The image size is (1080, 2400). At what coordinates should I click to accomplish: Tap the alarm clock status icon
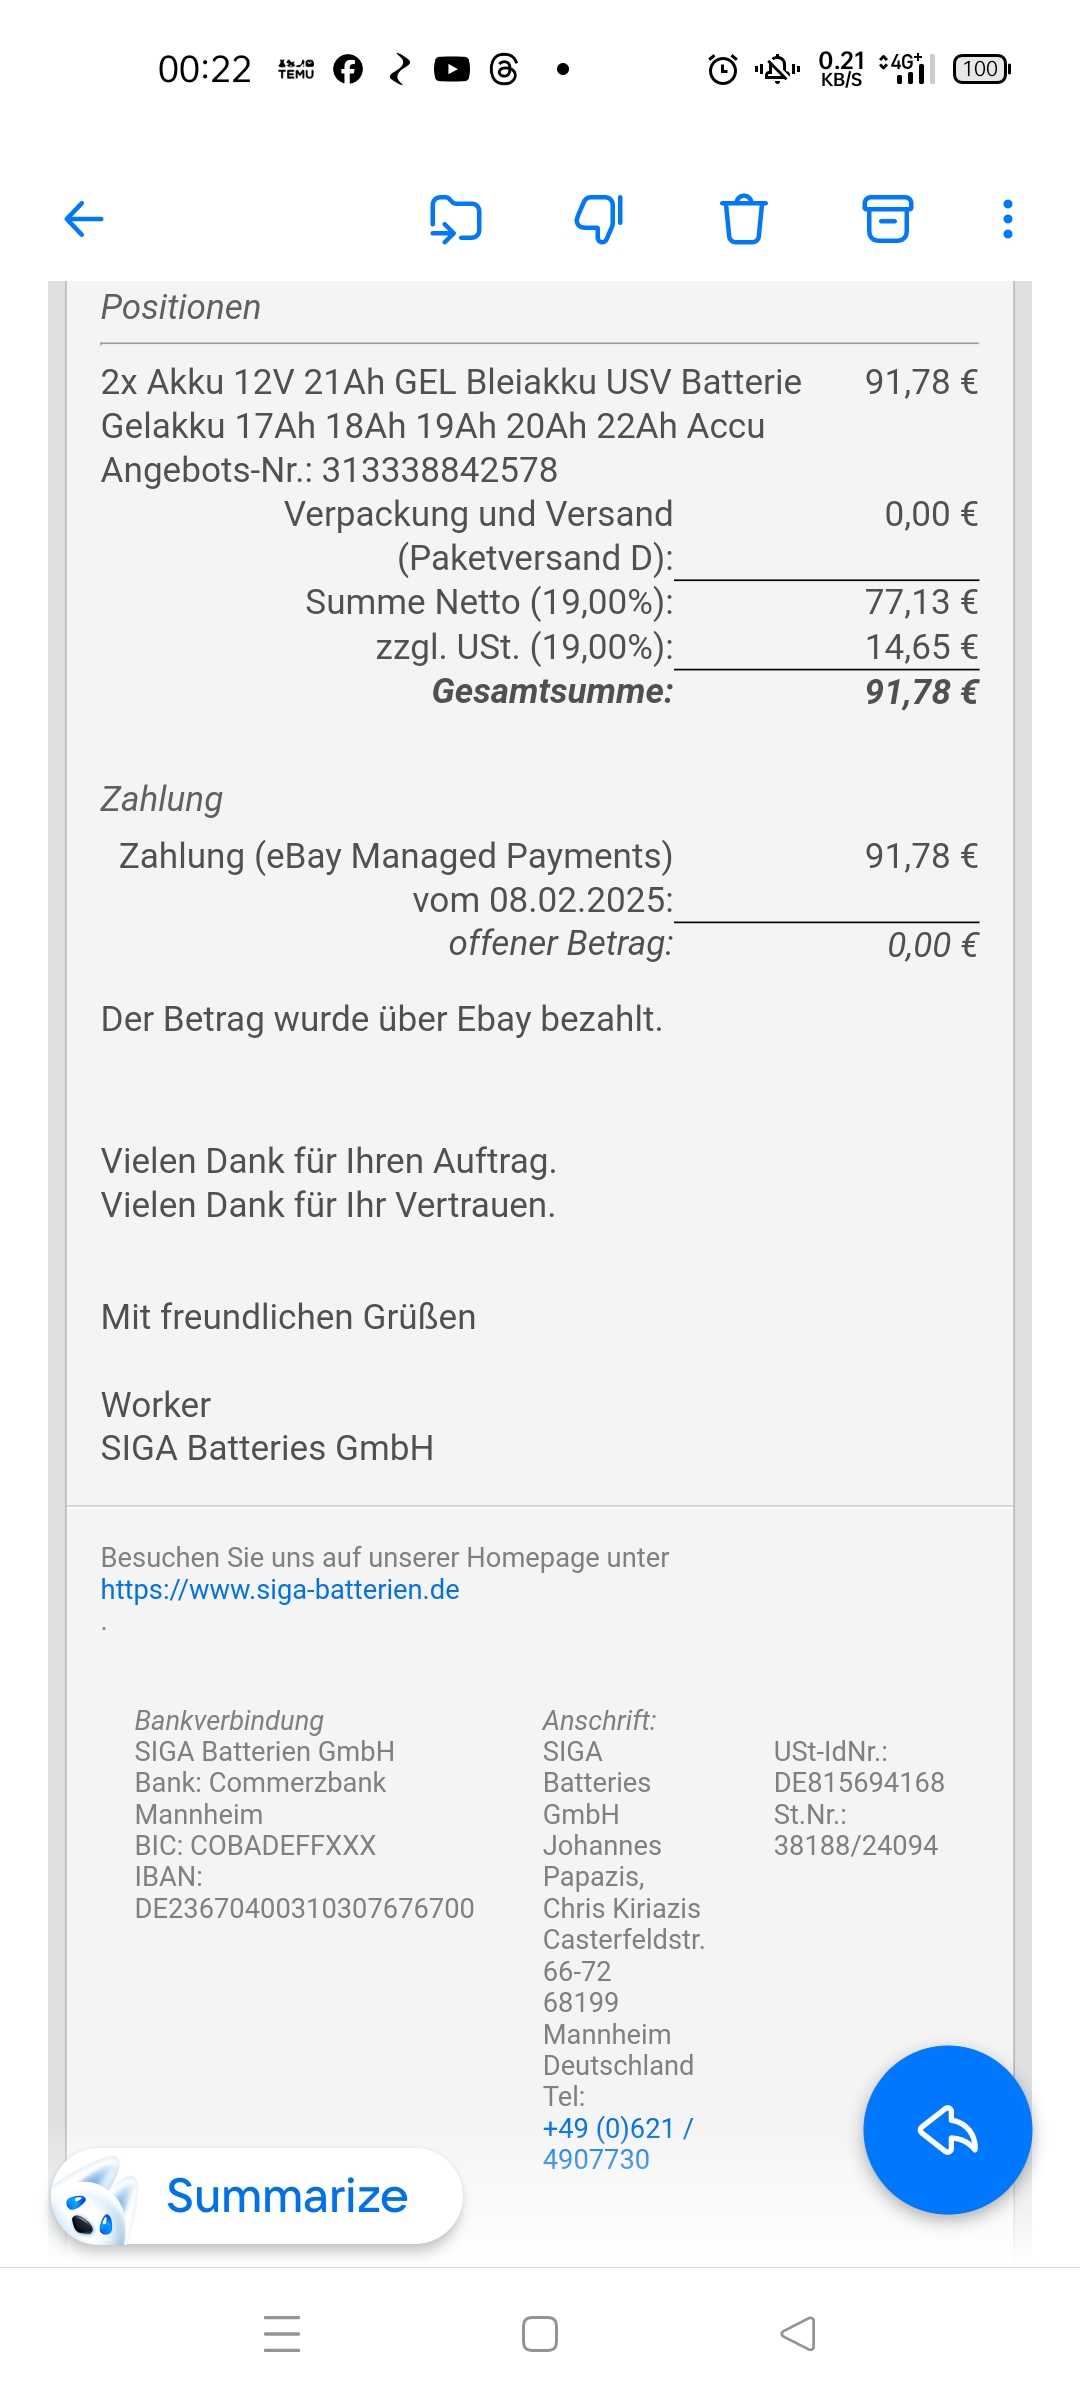tap(722, 69)
